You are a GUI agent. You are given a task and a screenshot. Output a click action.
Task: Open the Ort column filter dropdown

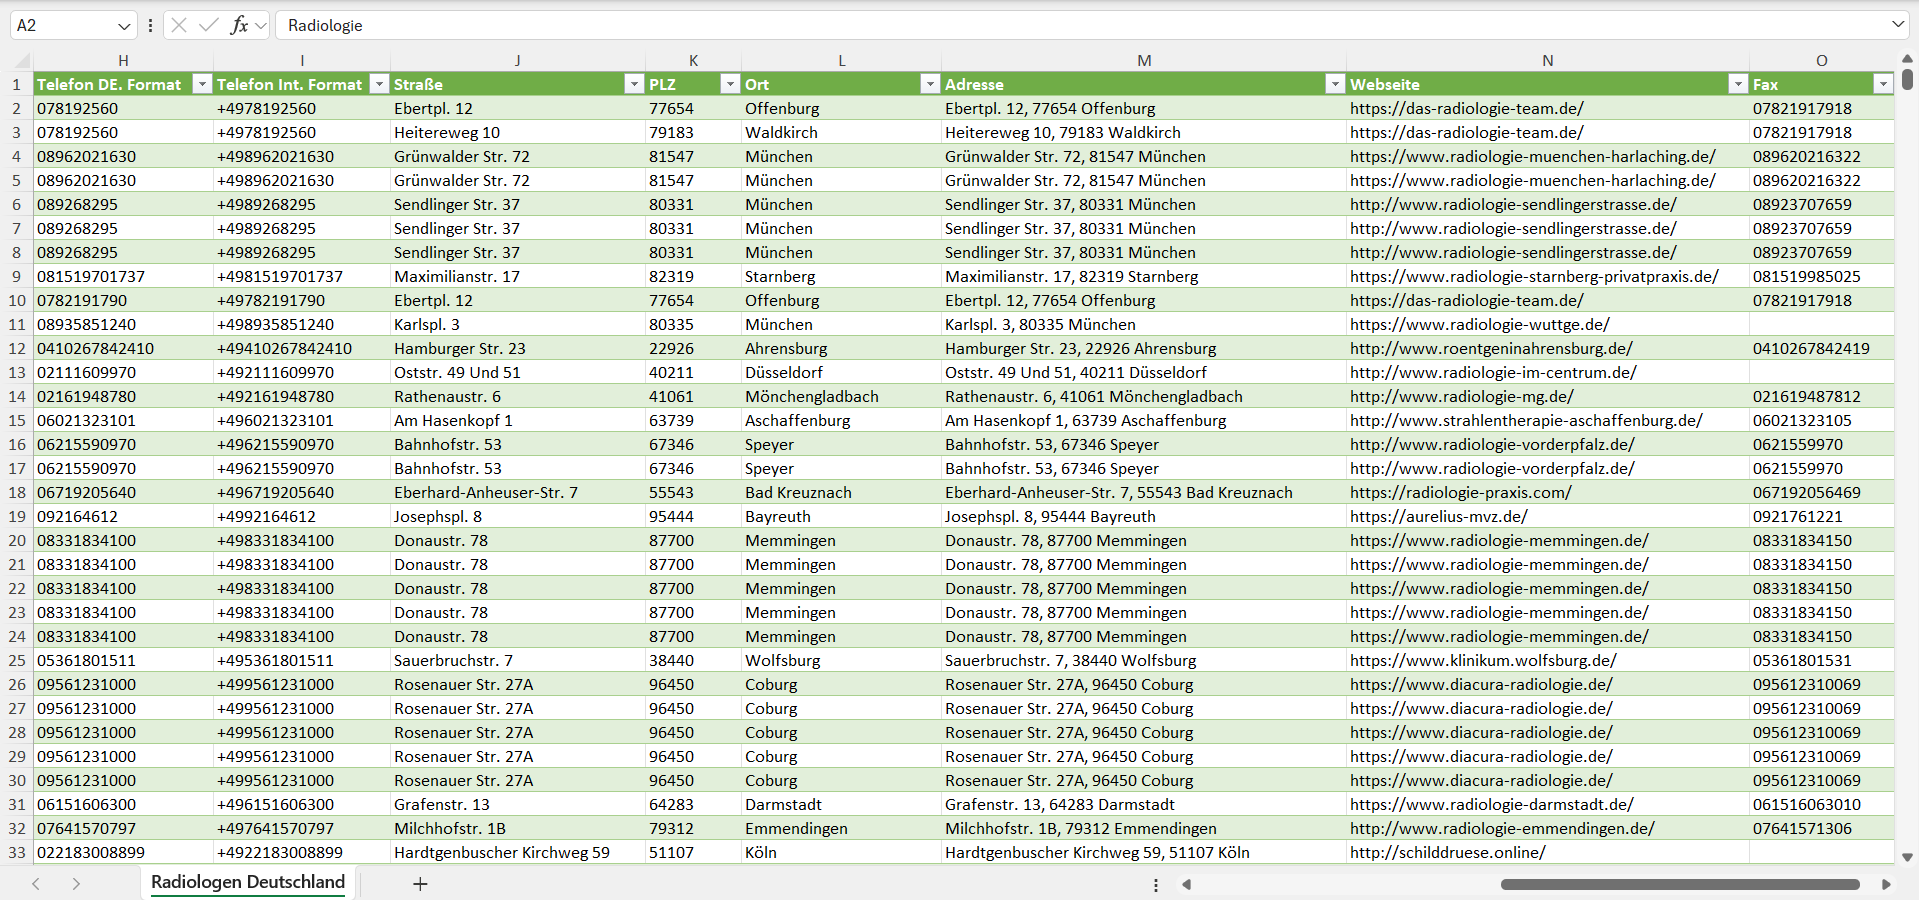click(x=930, y=84)
